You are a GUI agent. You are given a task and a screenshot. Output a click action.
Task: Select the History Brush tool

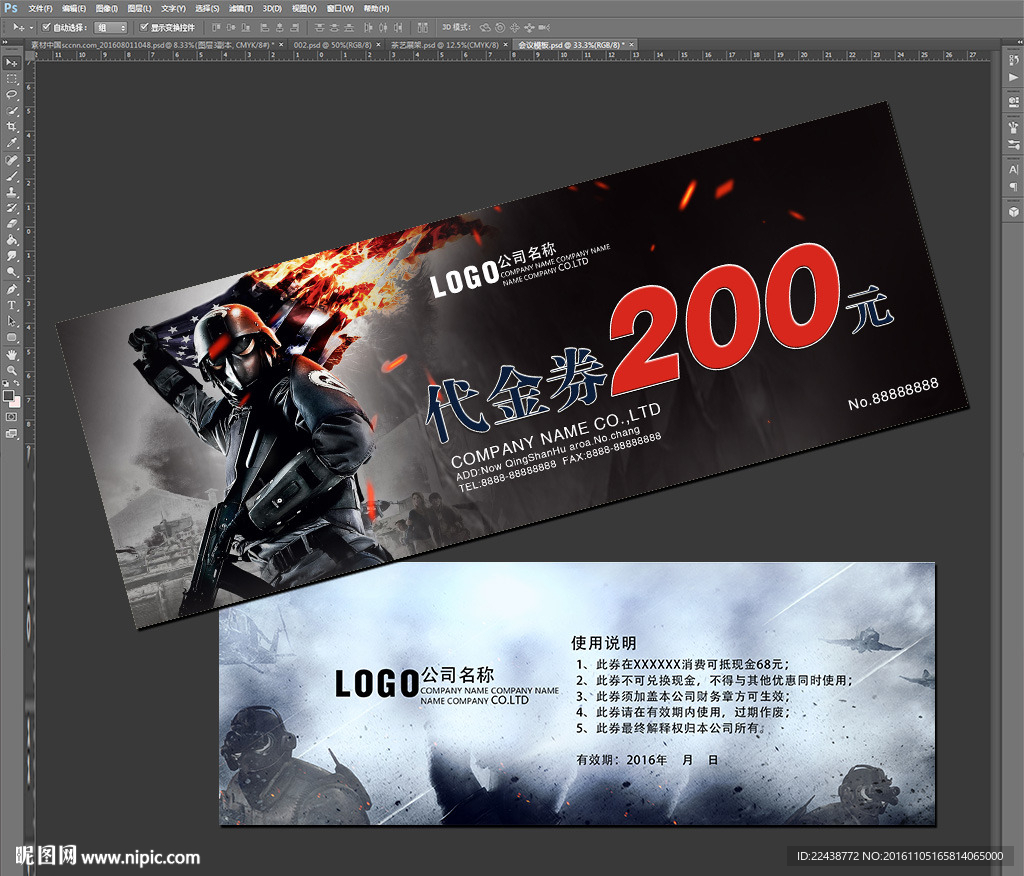[12, 208]
